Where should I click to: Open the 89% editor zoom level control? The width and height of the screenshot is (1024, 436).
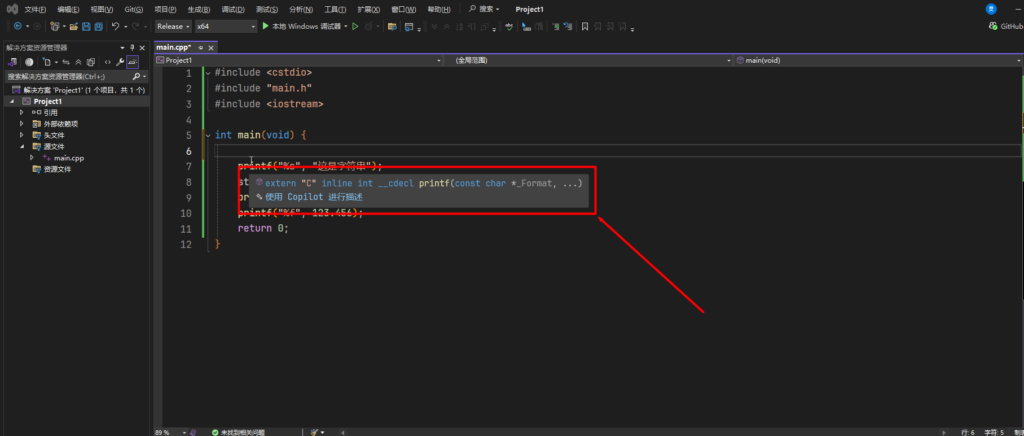[165, 432]
